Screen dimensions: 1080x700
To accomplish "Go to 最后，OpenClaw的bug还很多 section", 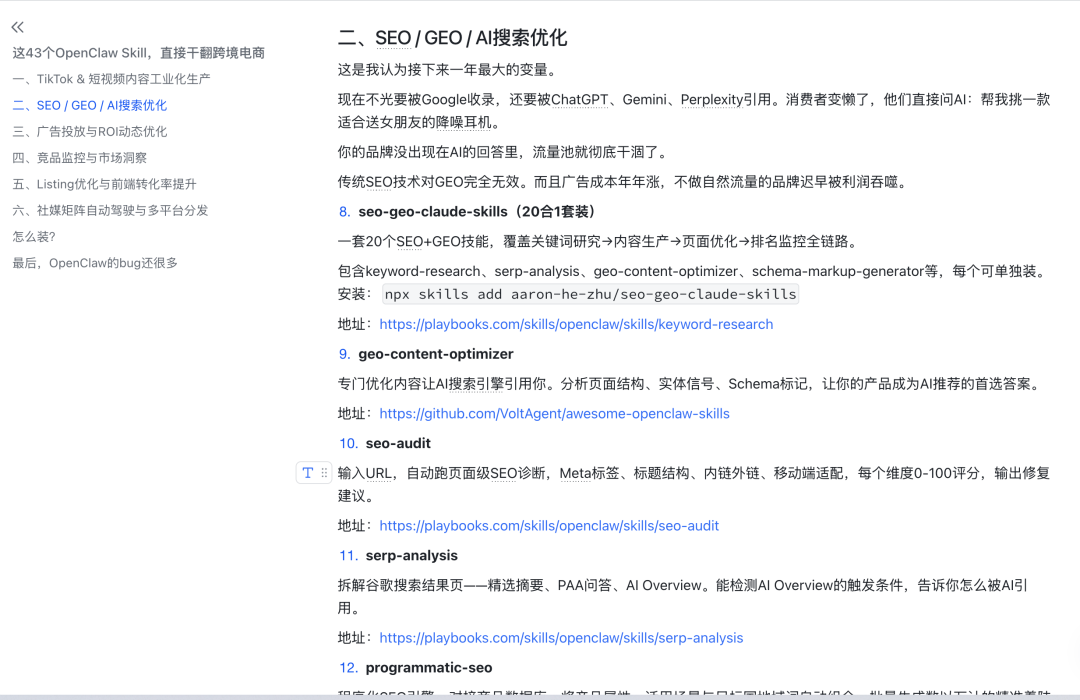I will point(95,262).
